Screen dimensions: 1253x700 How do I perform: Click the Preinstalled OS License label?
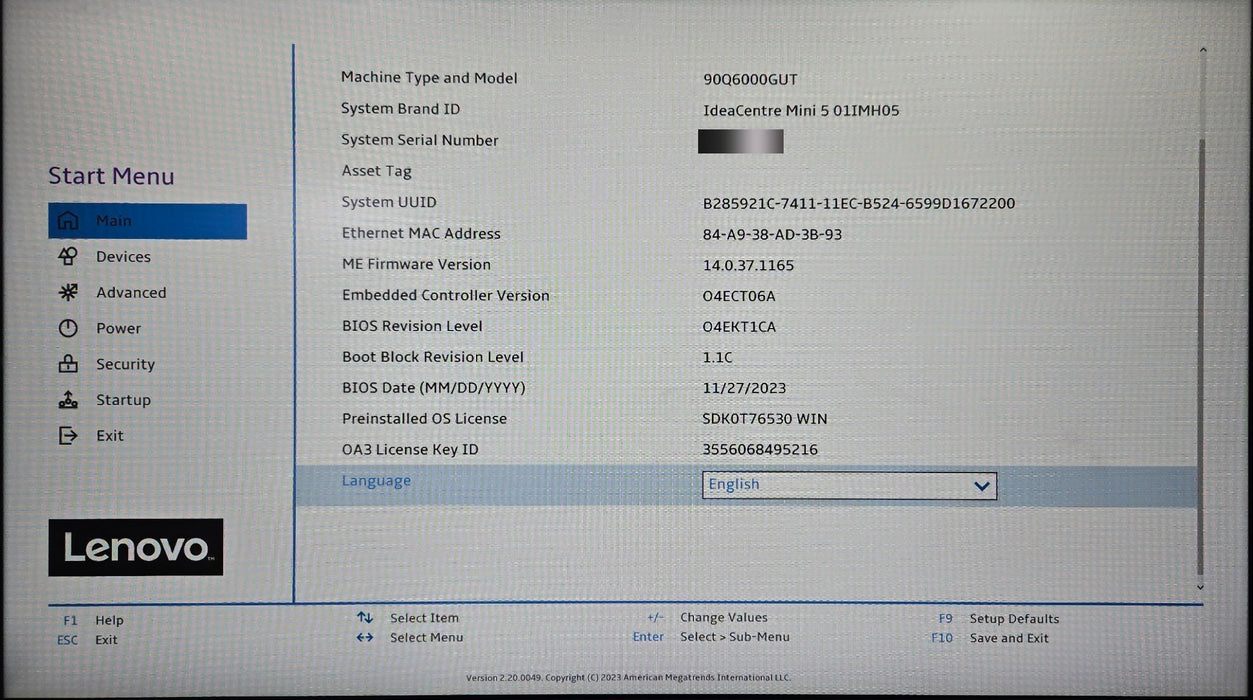[x=424, y=419]
